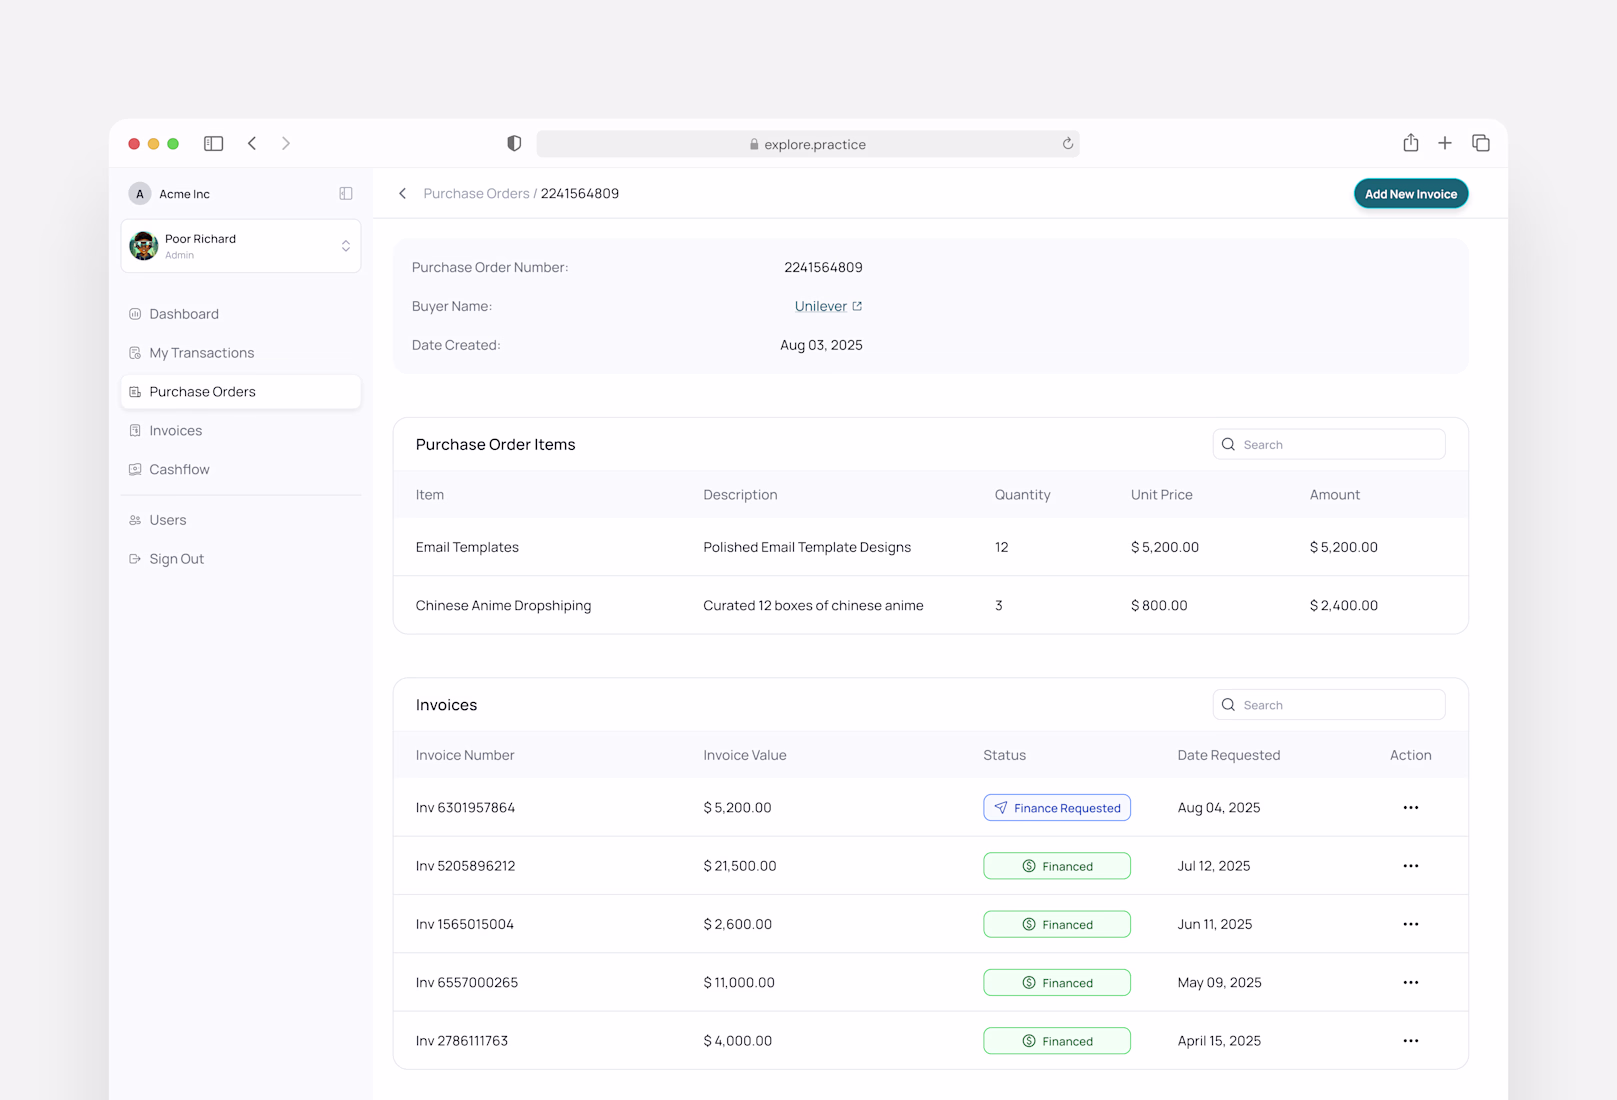Click the browser privacy shield icon

(x=514, y=144)
